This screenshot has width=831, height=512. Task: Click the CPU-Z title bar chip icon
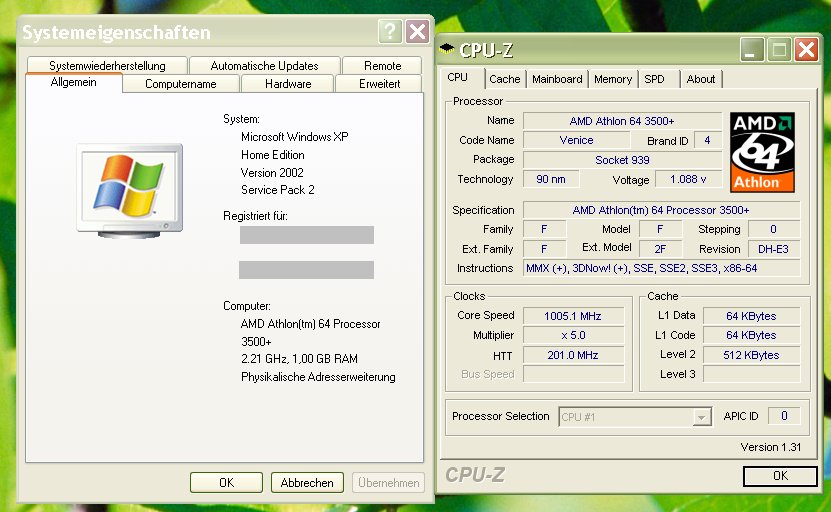tap(447, 49)
